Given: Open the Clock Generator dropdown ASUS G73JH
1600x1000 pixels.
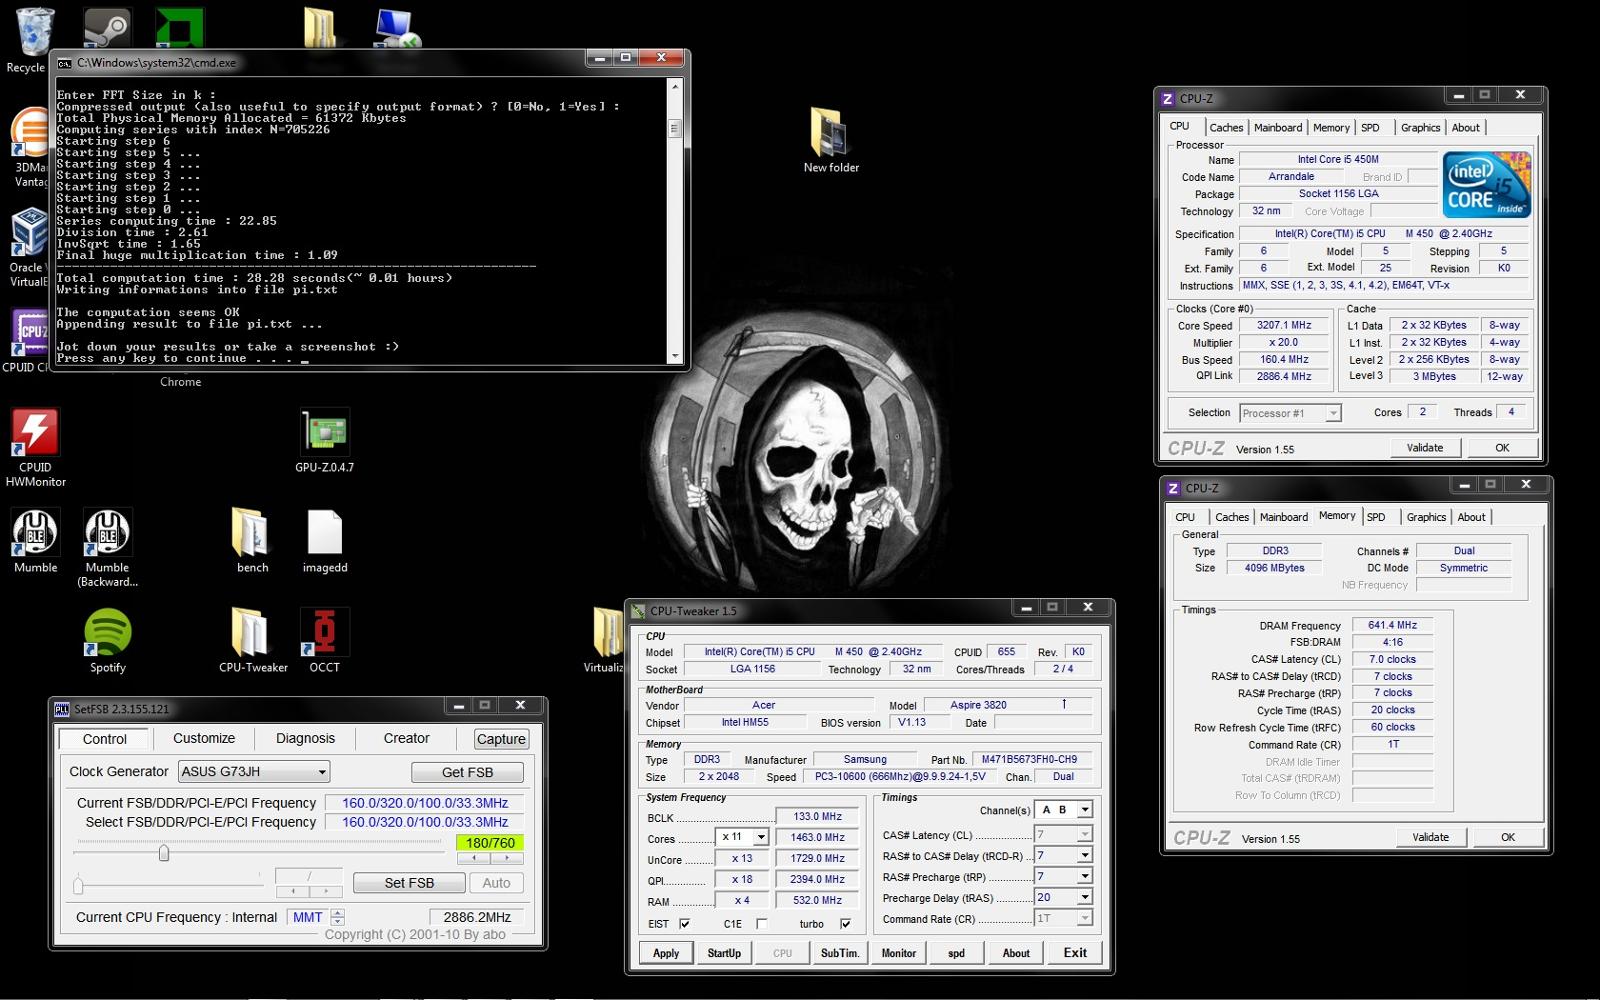Looking at the screenshot, I should 254,772.
